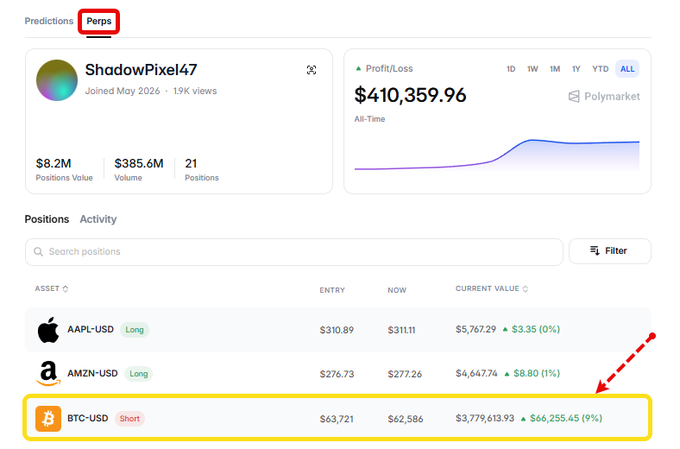Click the $3,779,613.93 current value
The height and width of the screenshot is (449, 680).
point(485,418)
